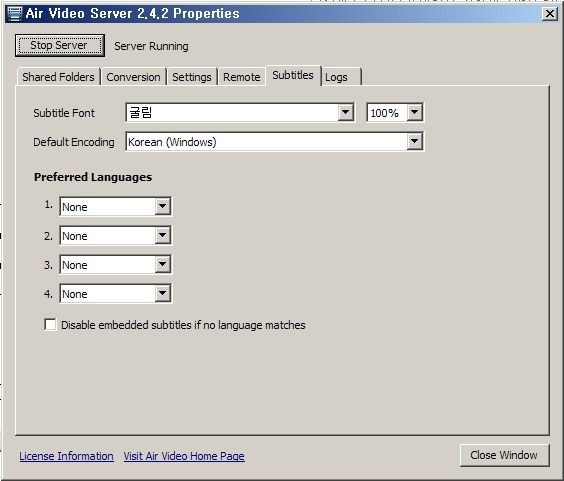This screenshot has height=481, width=564.
Task: Follow the Visit Air Video Home Page link
Action: pos(184,456)
